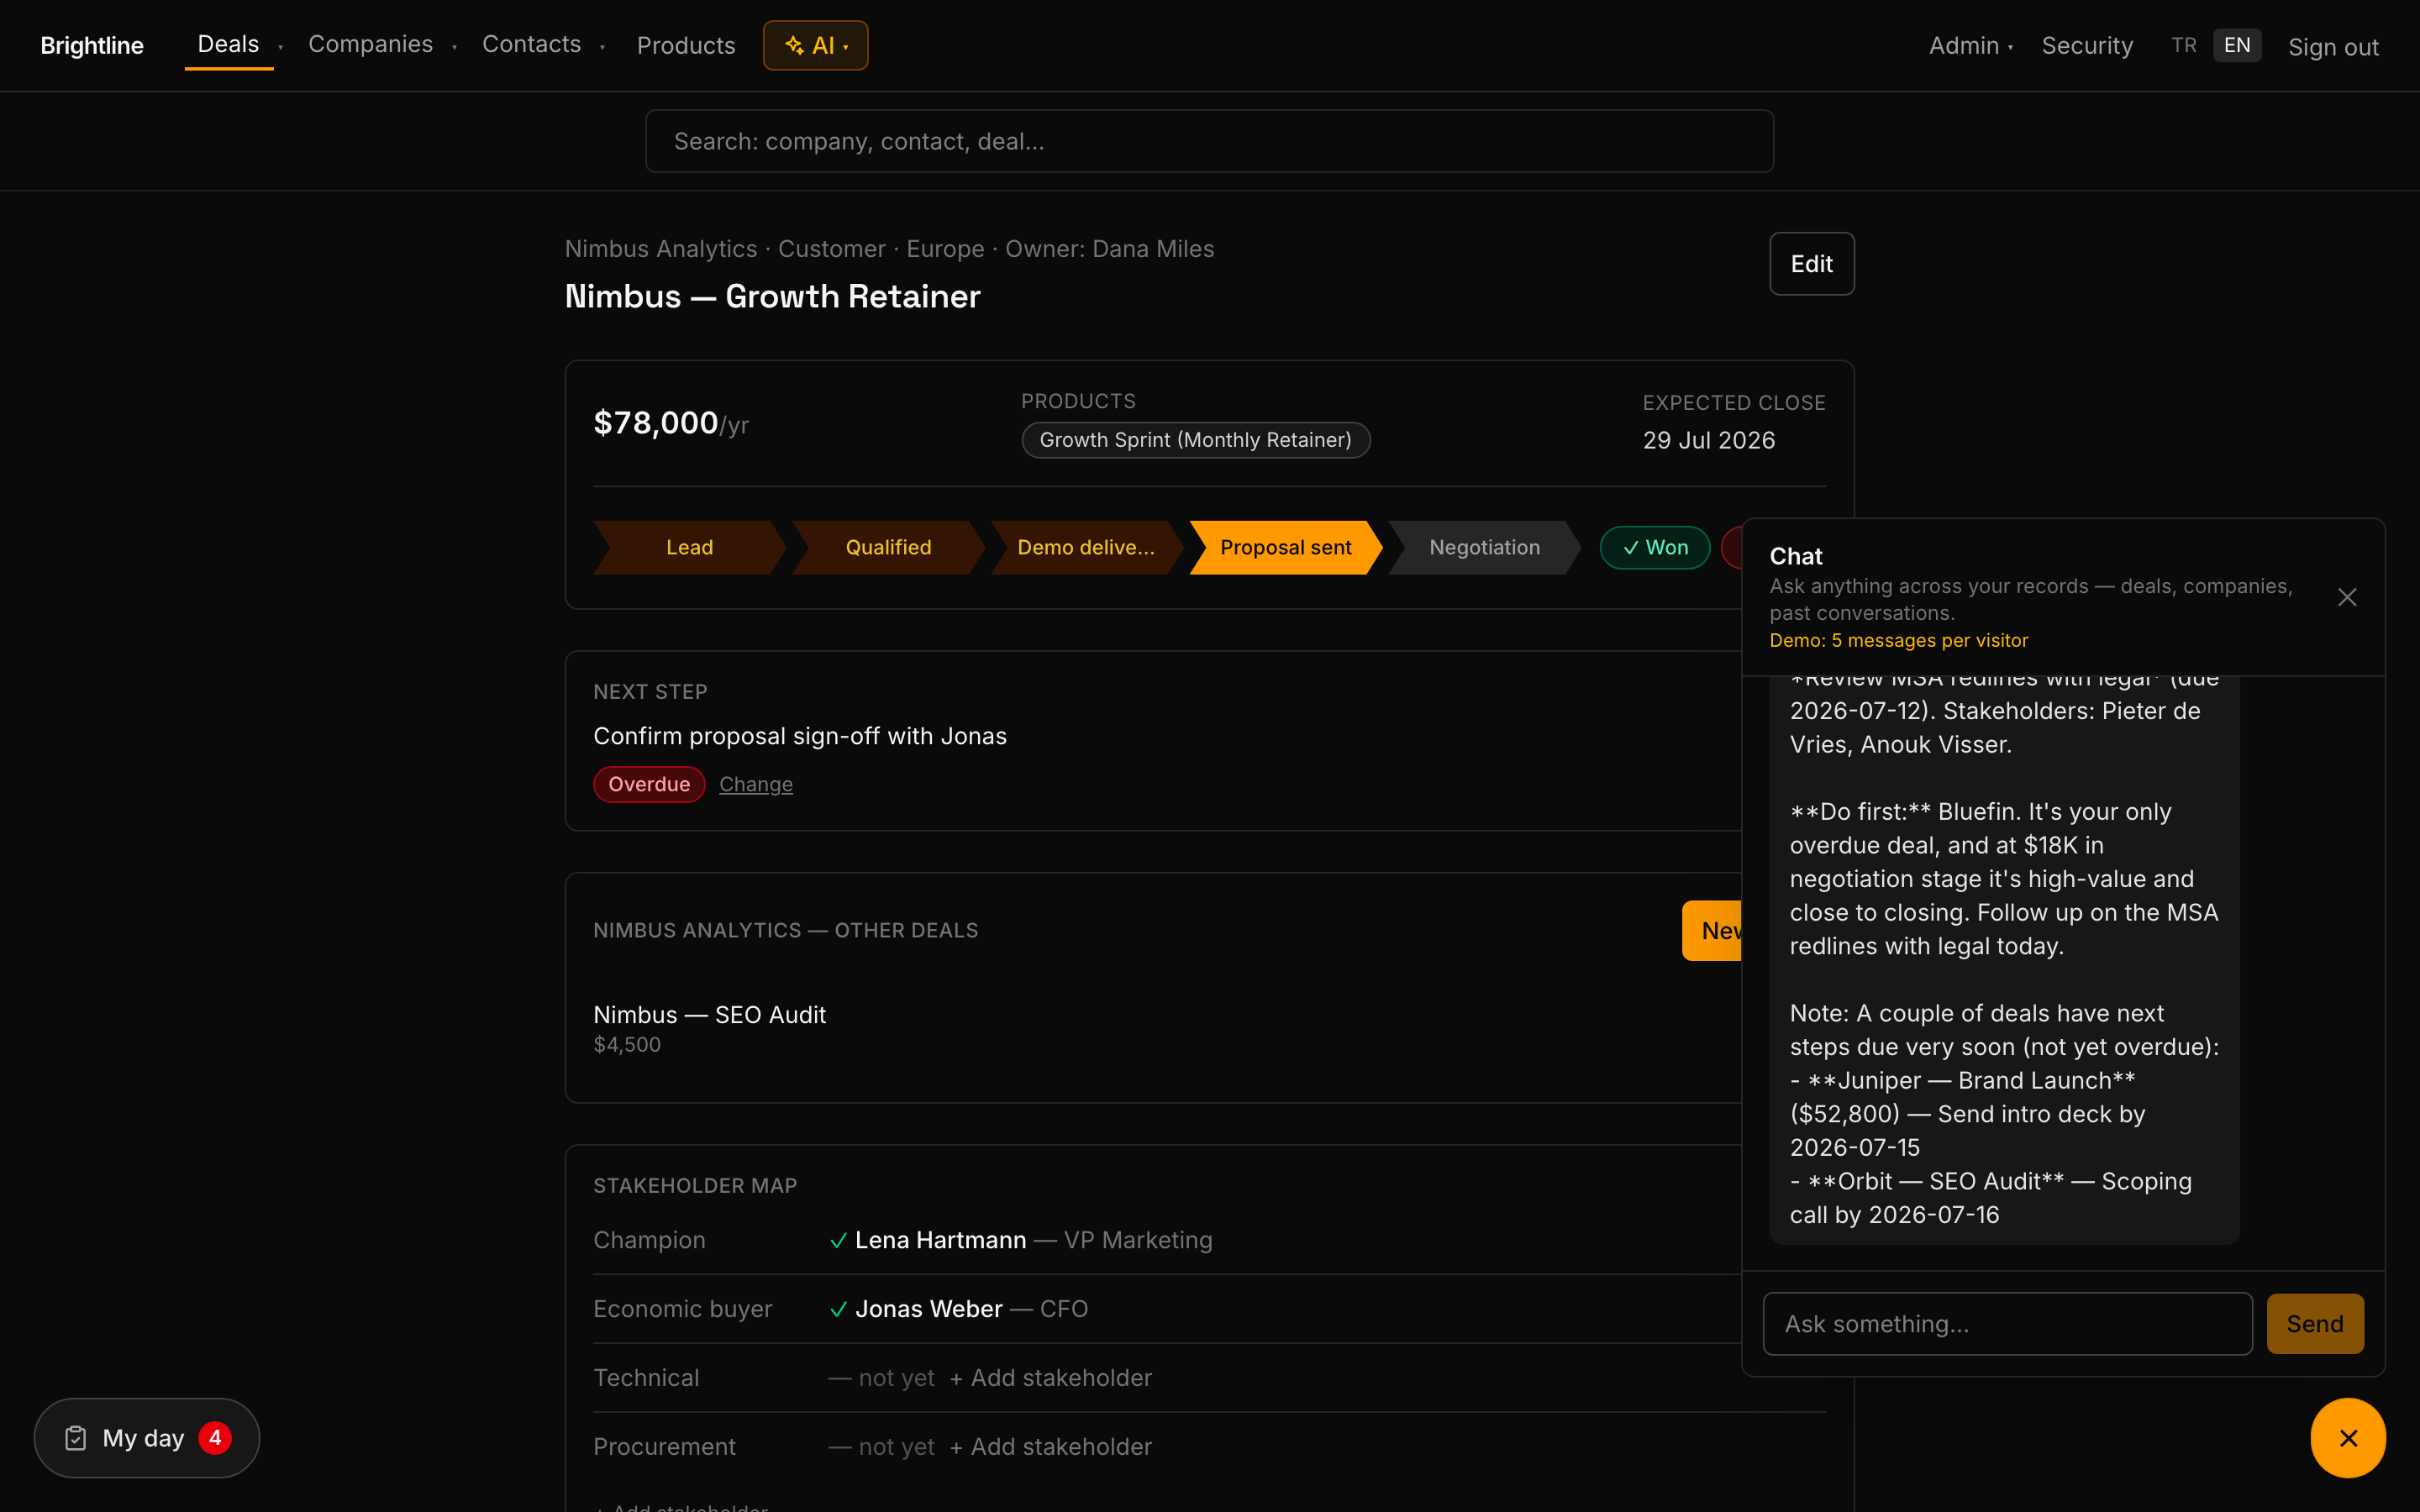This screenshot has width=2420, height=1512.
Task: Expand the Companies dropdown arrow
Action: click(455, 47)
